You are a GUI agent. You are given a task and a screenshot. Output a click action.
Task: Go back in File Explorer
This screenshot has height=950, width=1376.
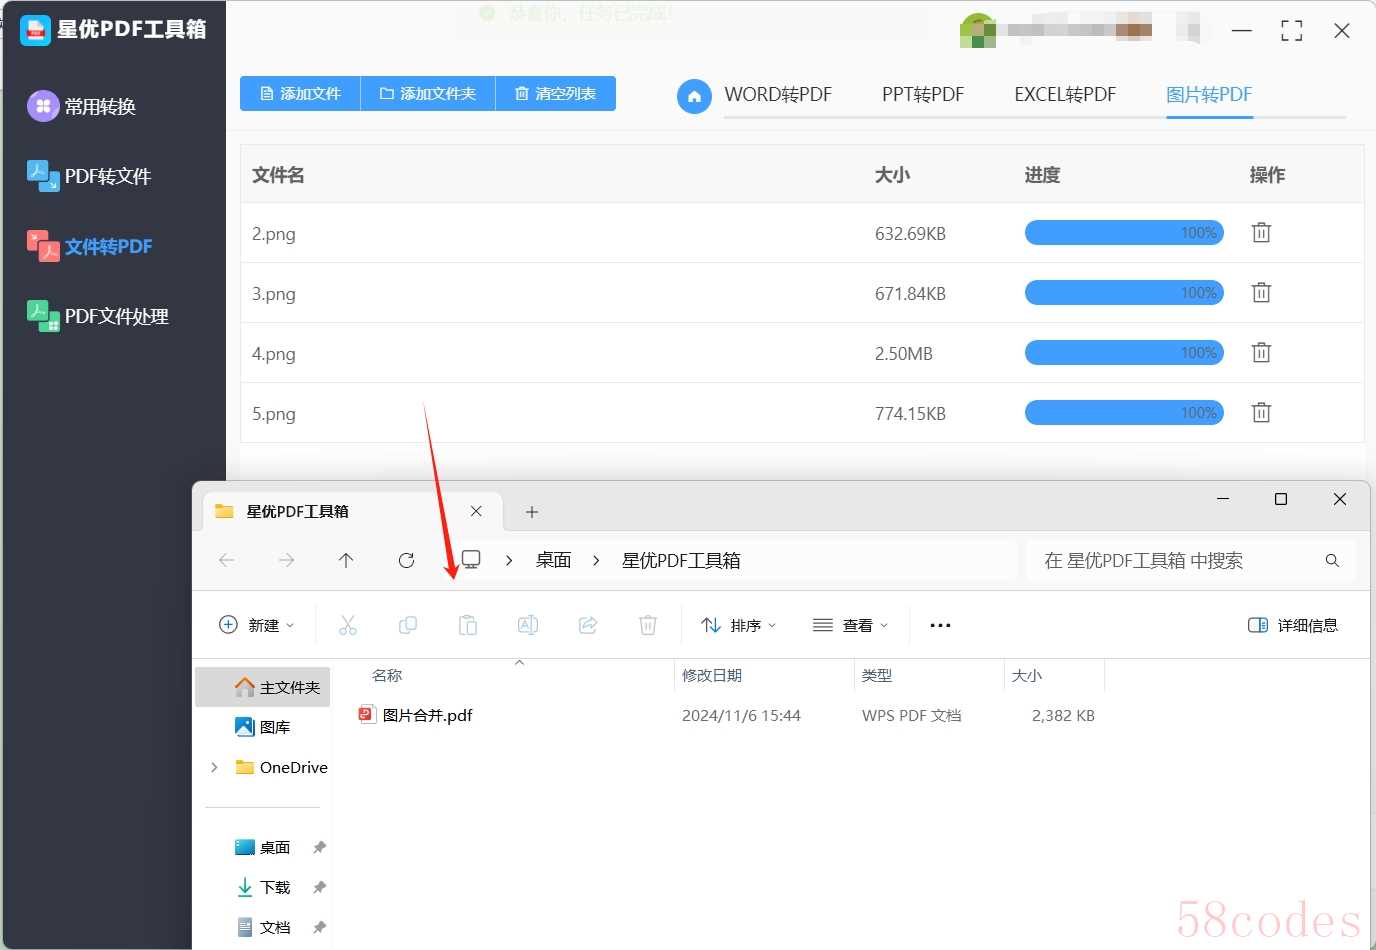pyautogui.click(x=227, y=560)
